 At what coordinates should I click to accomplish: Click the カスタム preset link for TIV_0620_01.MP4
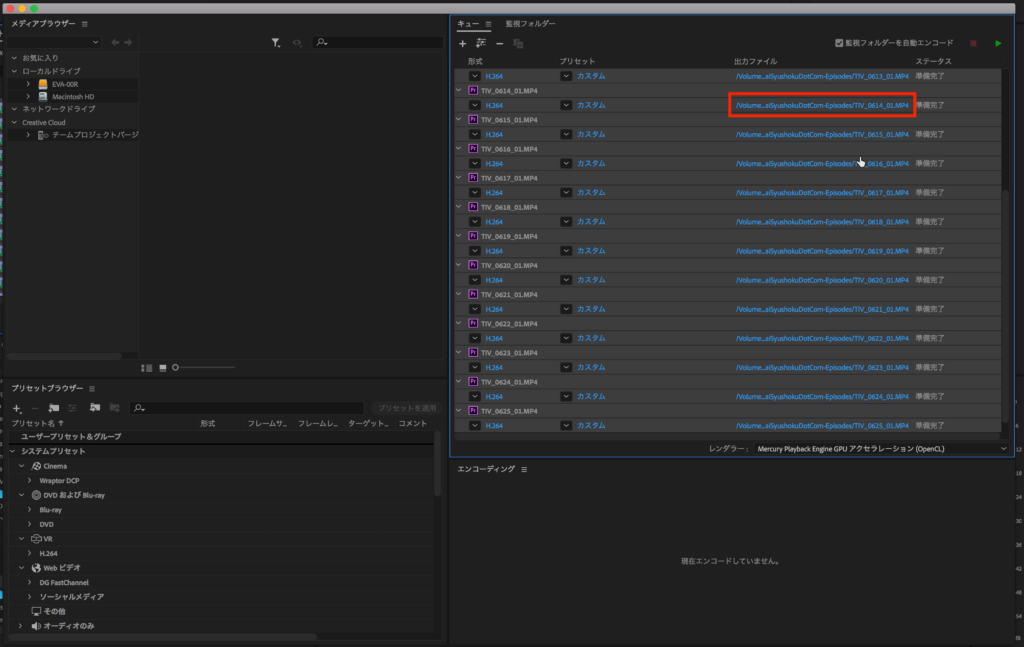[590, 280]
